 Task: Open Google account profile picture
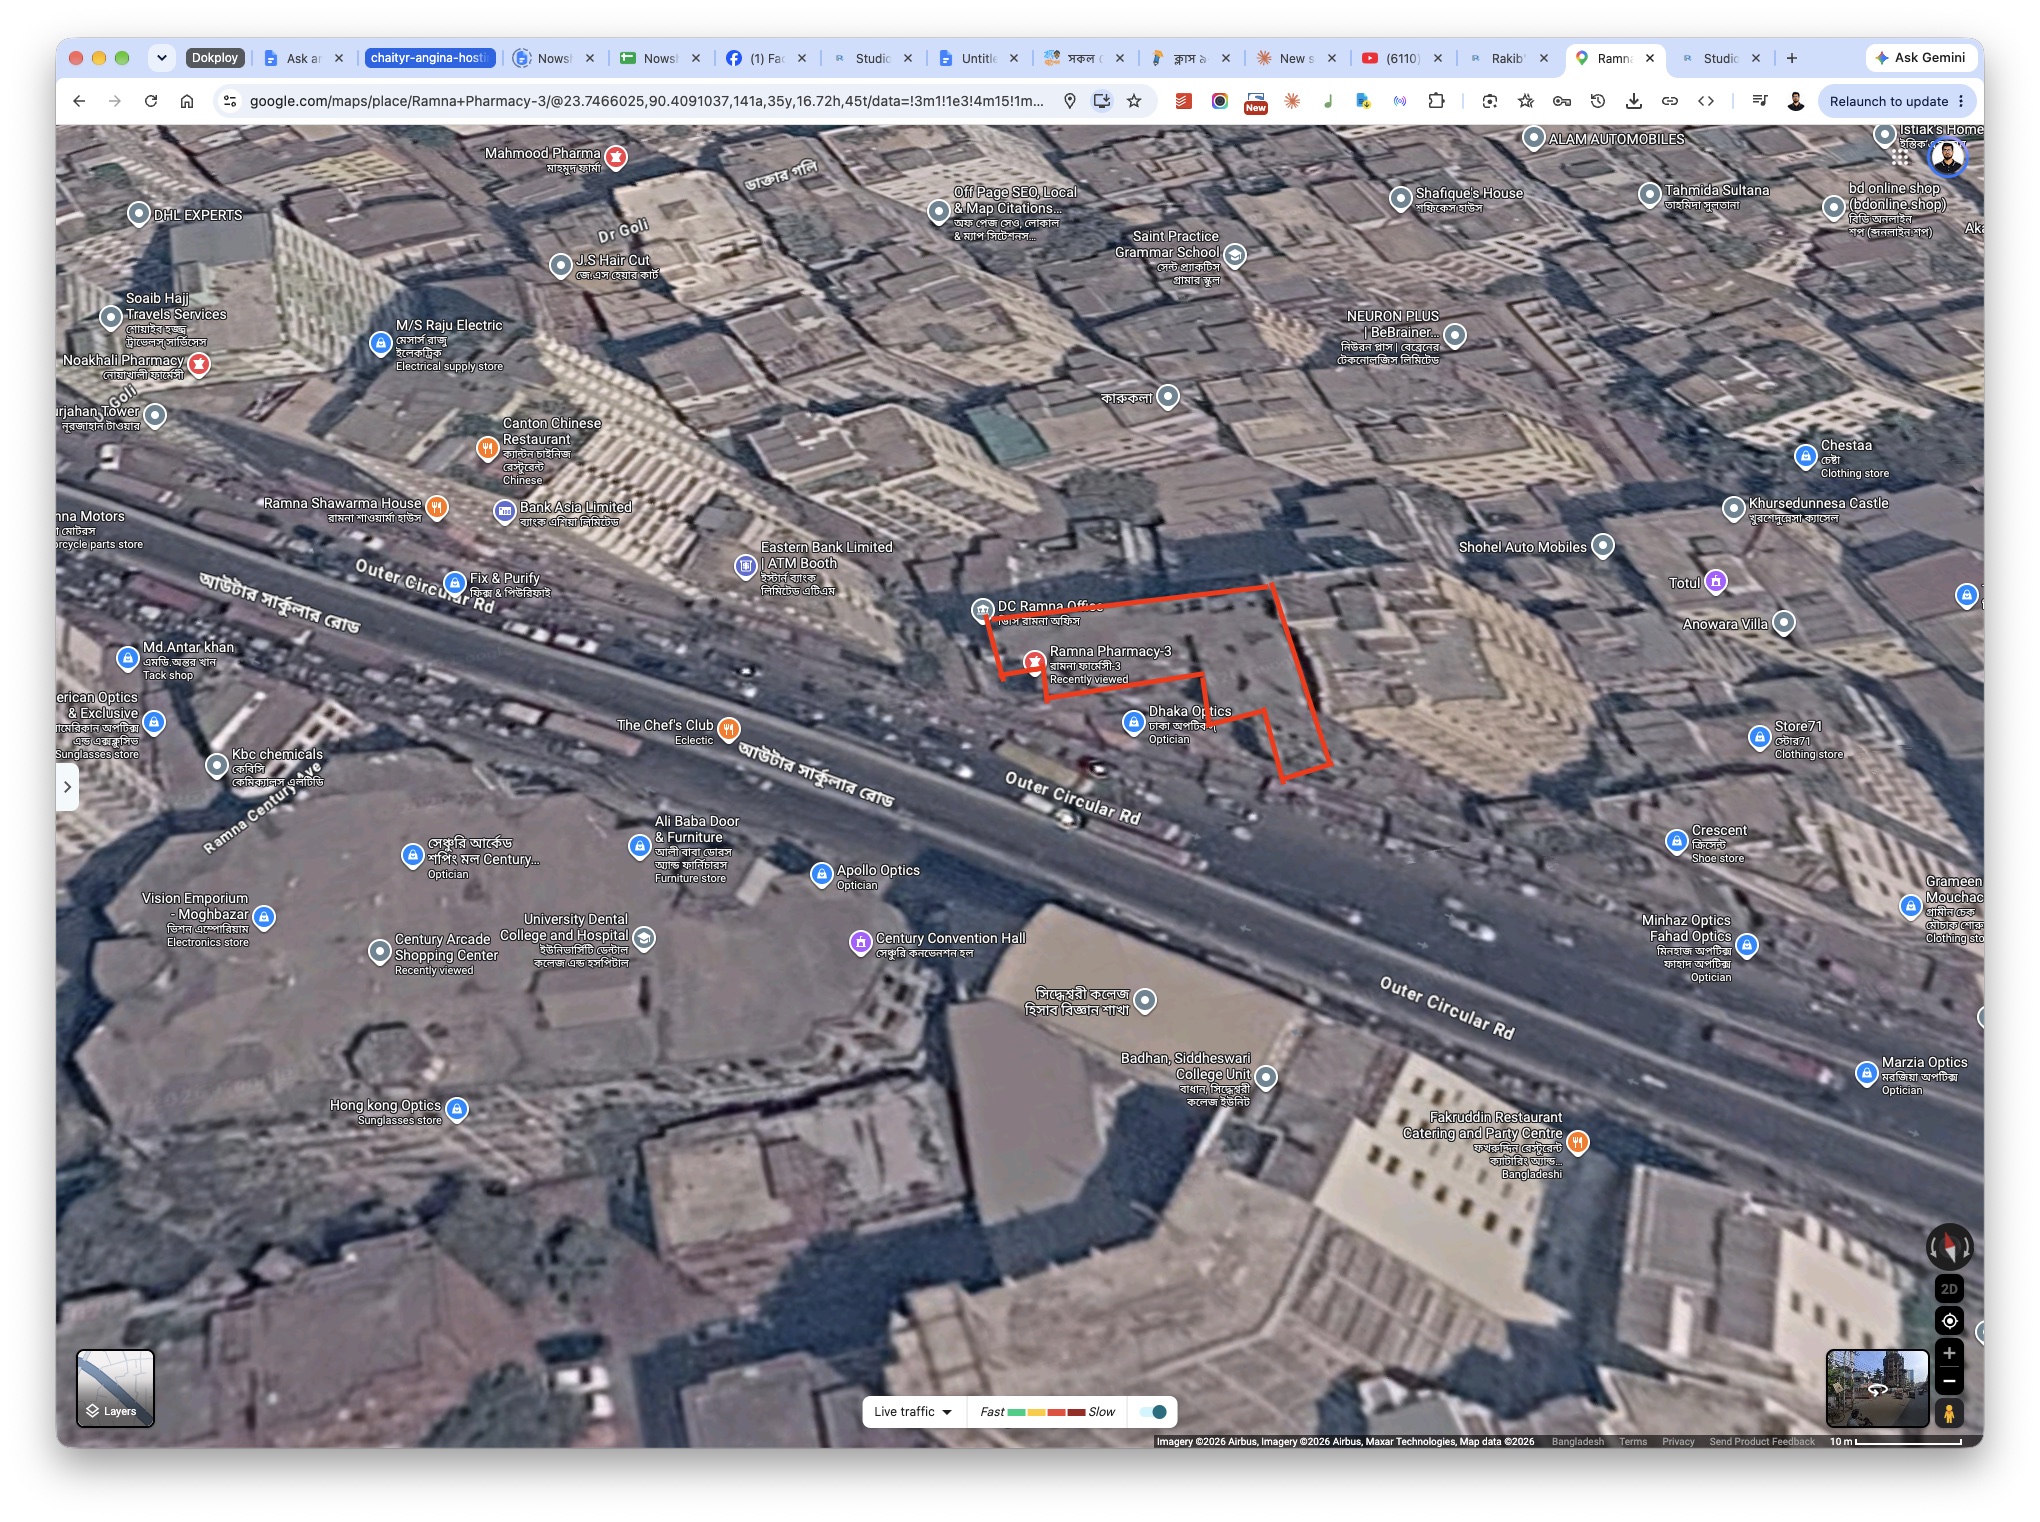(1948, 157)
